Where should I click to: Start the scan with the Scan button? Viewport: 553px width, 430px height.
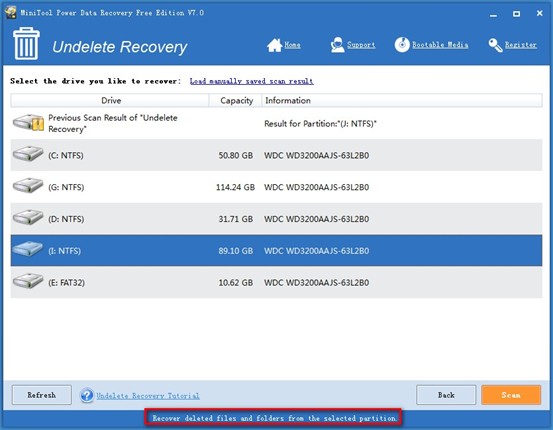[511, 395]
